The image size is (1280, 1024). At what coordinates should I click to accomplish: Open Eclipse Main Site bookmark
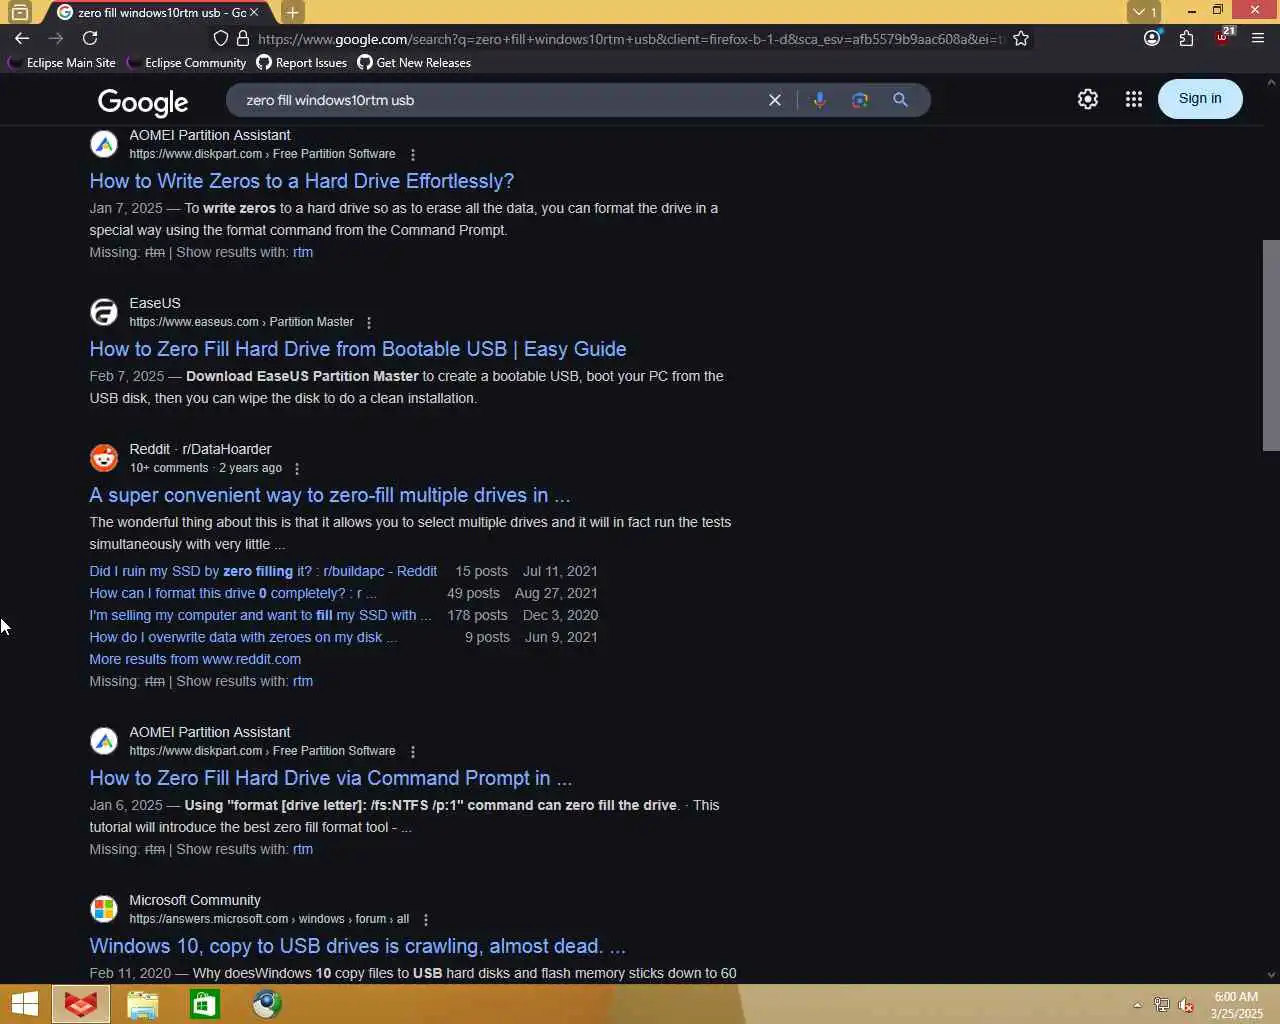click(x=62, y=62)
